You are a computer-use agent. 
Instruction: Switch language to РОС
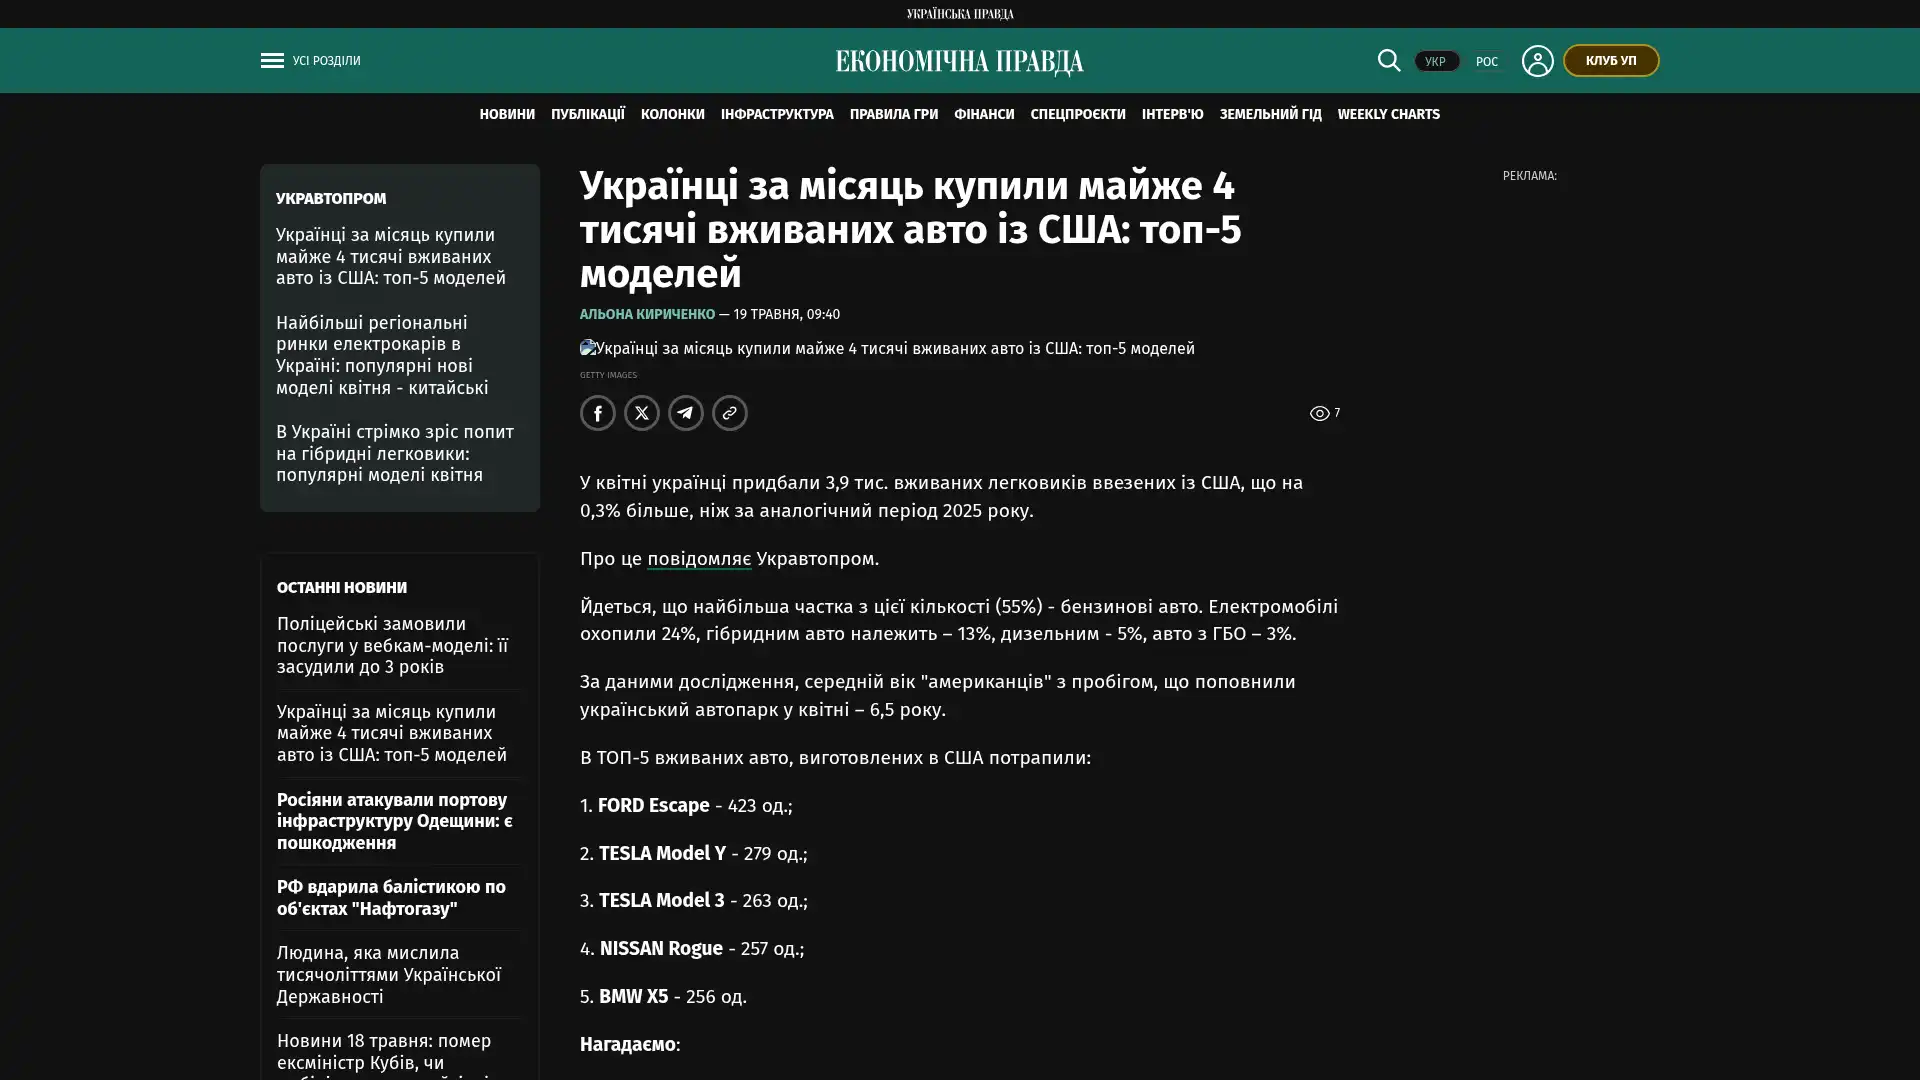point(1487,62)
